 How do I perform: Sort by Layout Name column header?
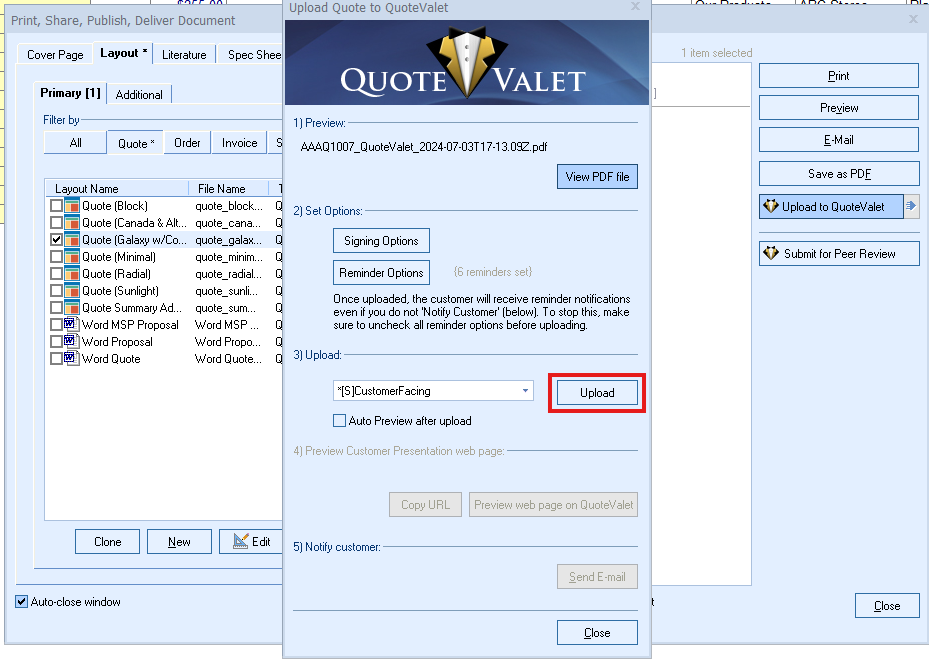pos(117,188)
